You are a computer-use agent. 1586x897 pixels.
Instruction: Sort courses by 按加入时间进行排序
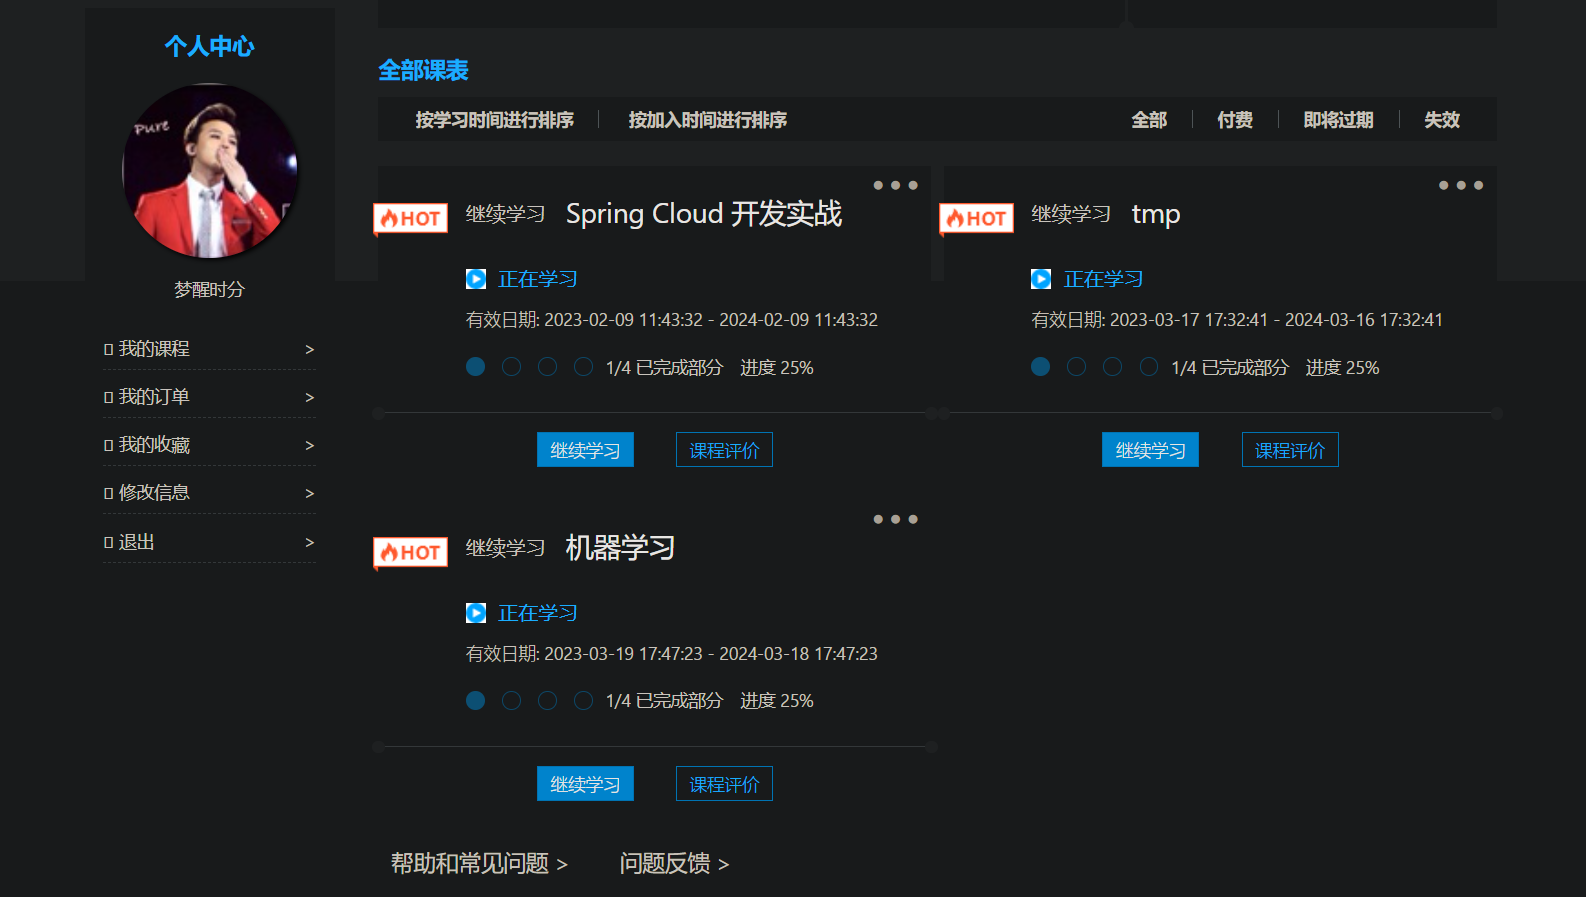[x=708, y=120]
